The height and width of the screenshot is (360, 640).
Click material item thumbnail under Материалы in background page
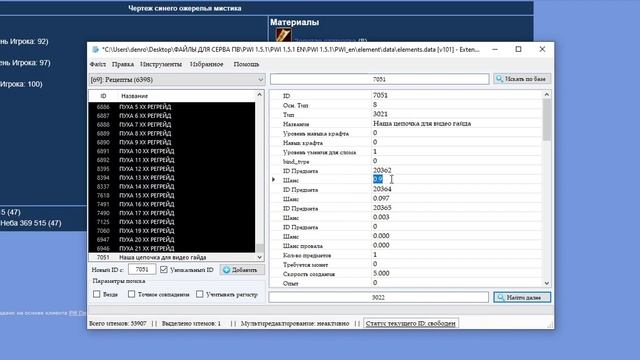tap(283, 36)
